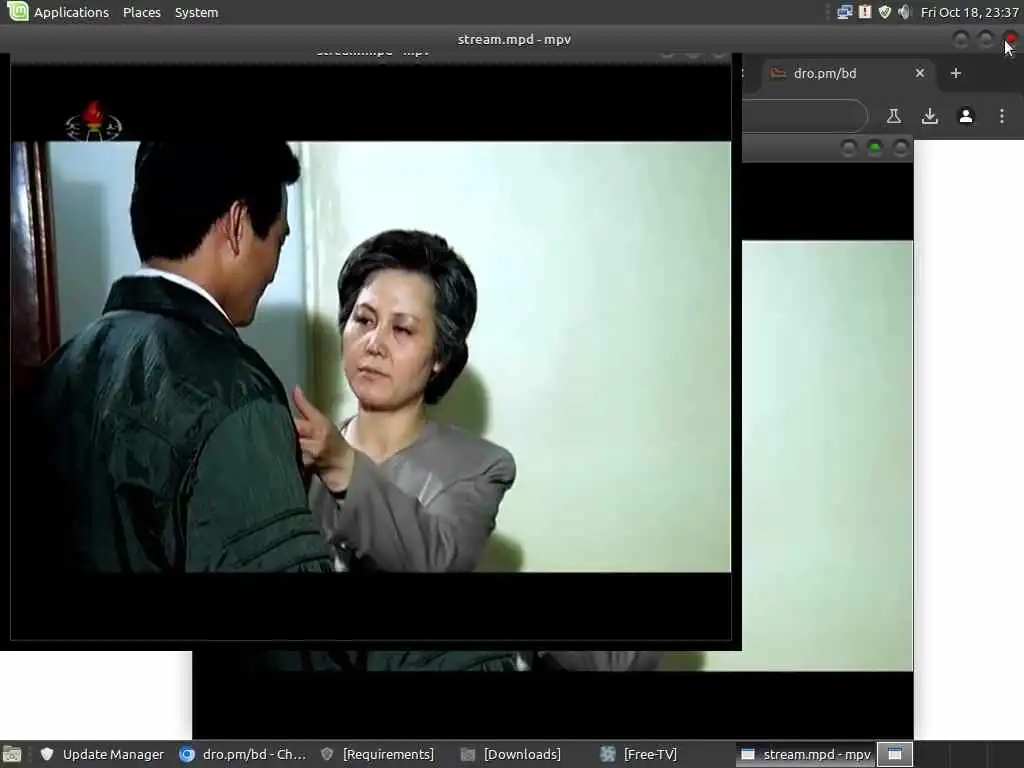This screenshot has width=1024, height=768.
Task: Open the Linux Mint menu logo
Action: pyautogui.click(x=17, y=11)
